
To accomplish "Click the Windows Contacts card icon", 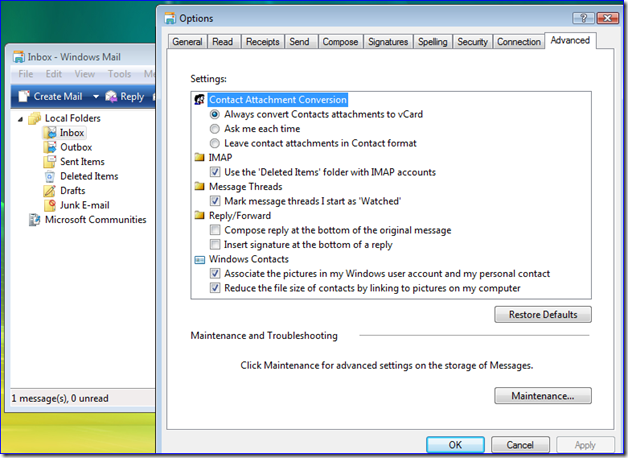I will (x=199, y=260).
